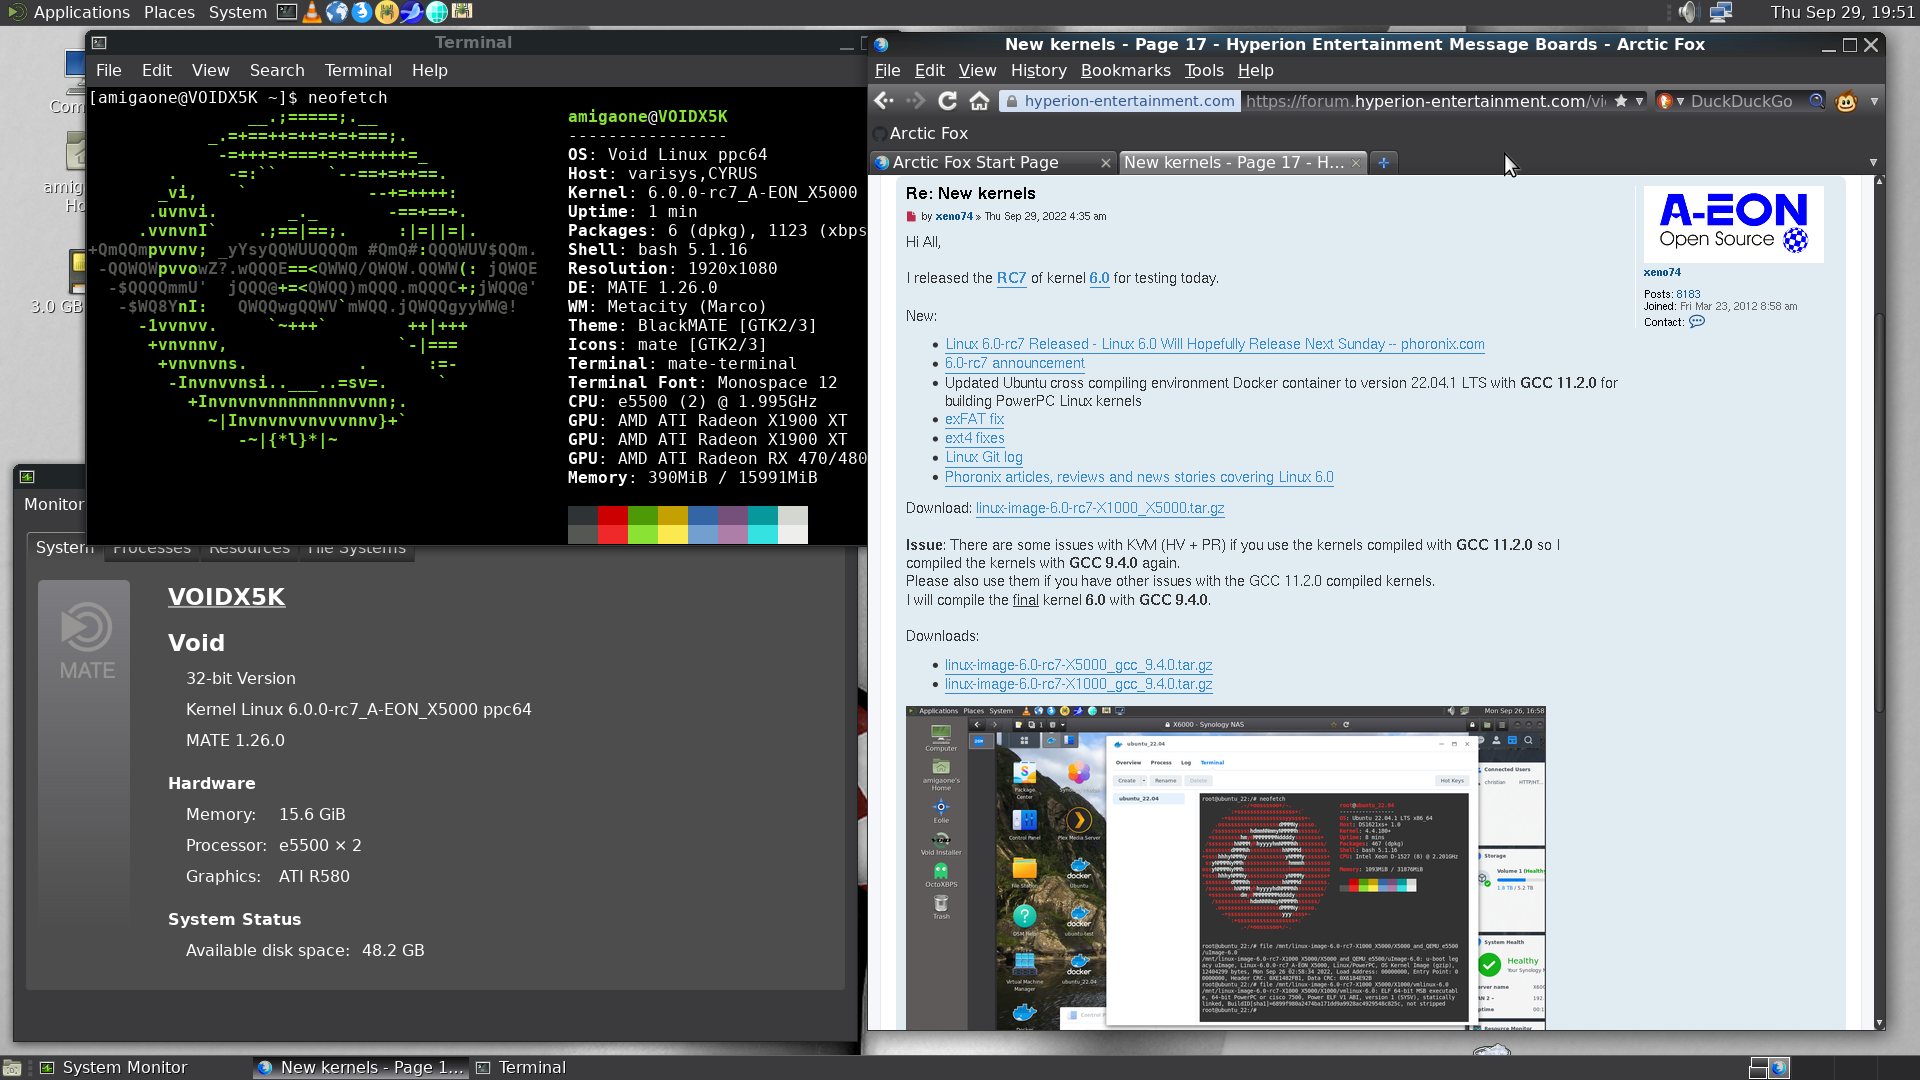
Task: Download linux-image-6.0-rc7-X5000_gcc_9.4.0.tar.gz
Action: coord(1078,665)
